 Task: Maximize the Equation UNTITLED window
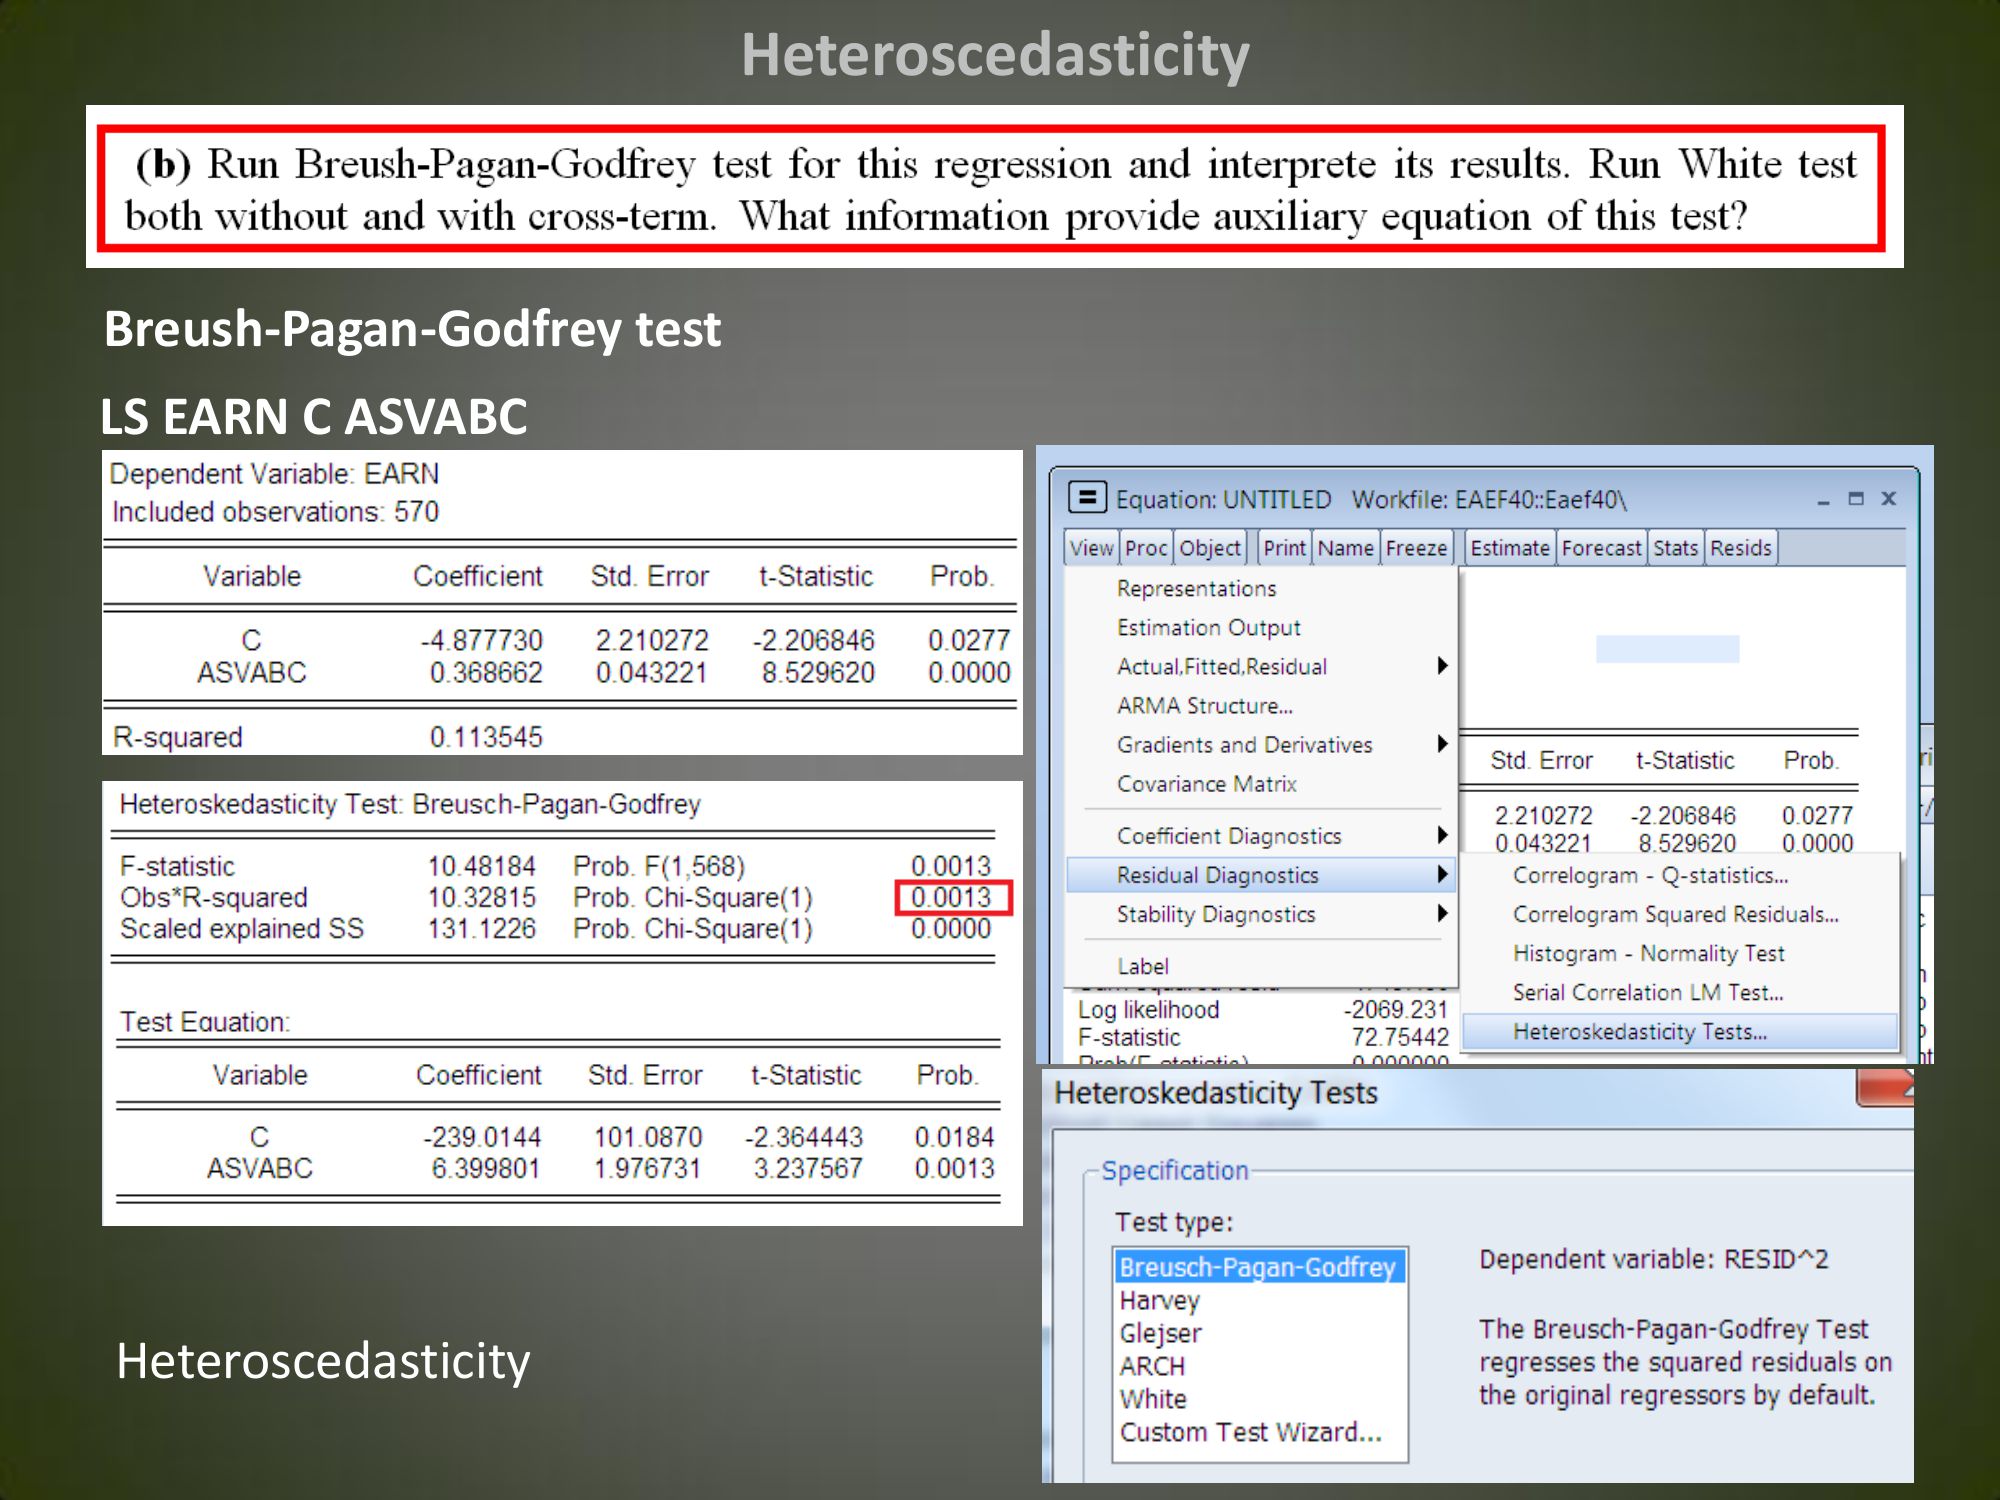1856,498
